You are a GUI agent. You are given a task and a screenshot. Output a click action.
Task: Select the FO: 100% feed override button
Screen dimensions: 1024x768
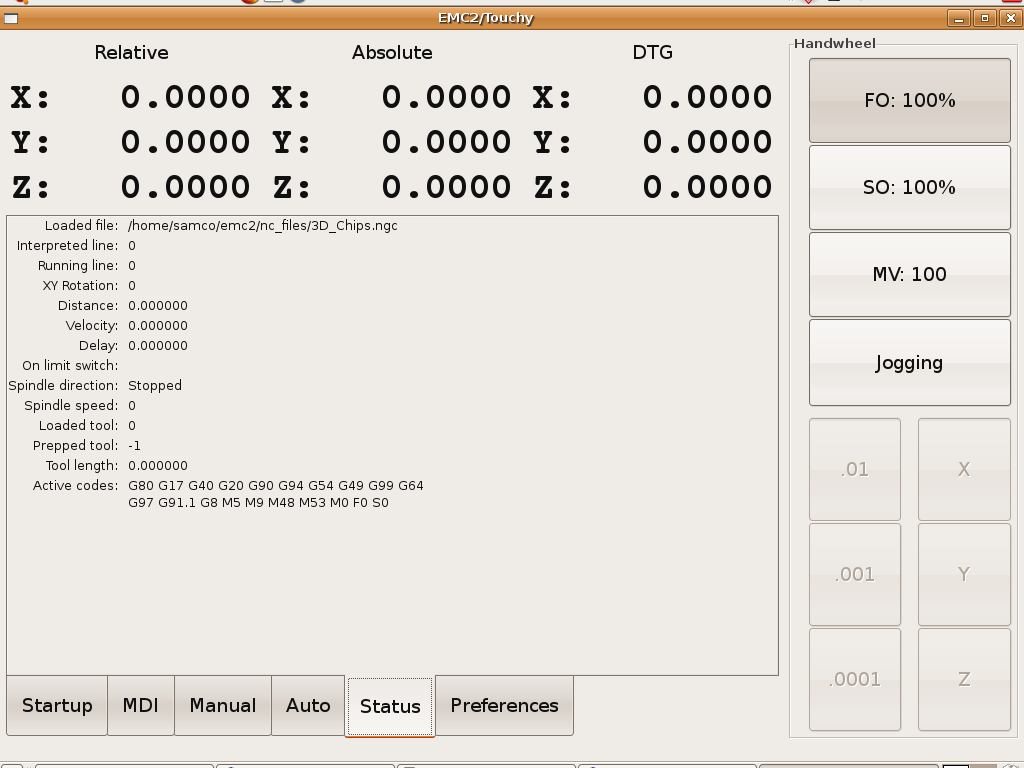[910, 100]
